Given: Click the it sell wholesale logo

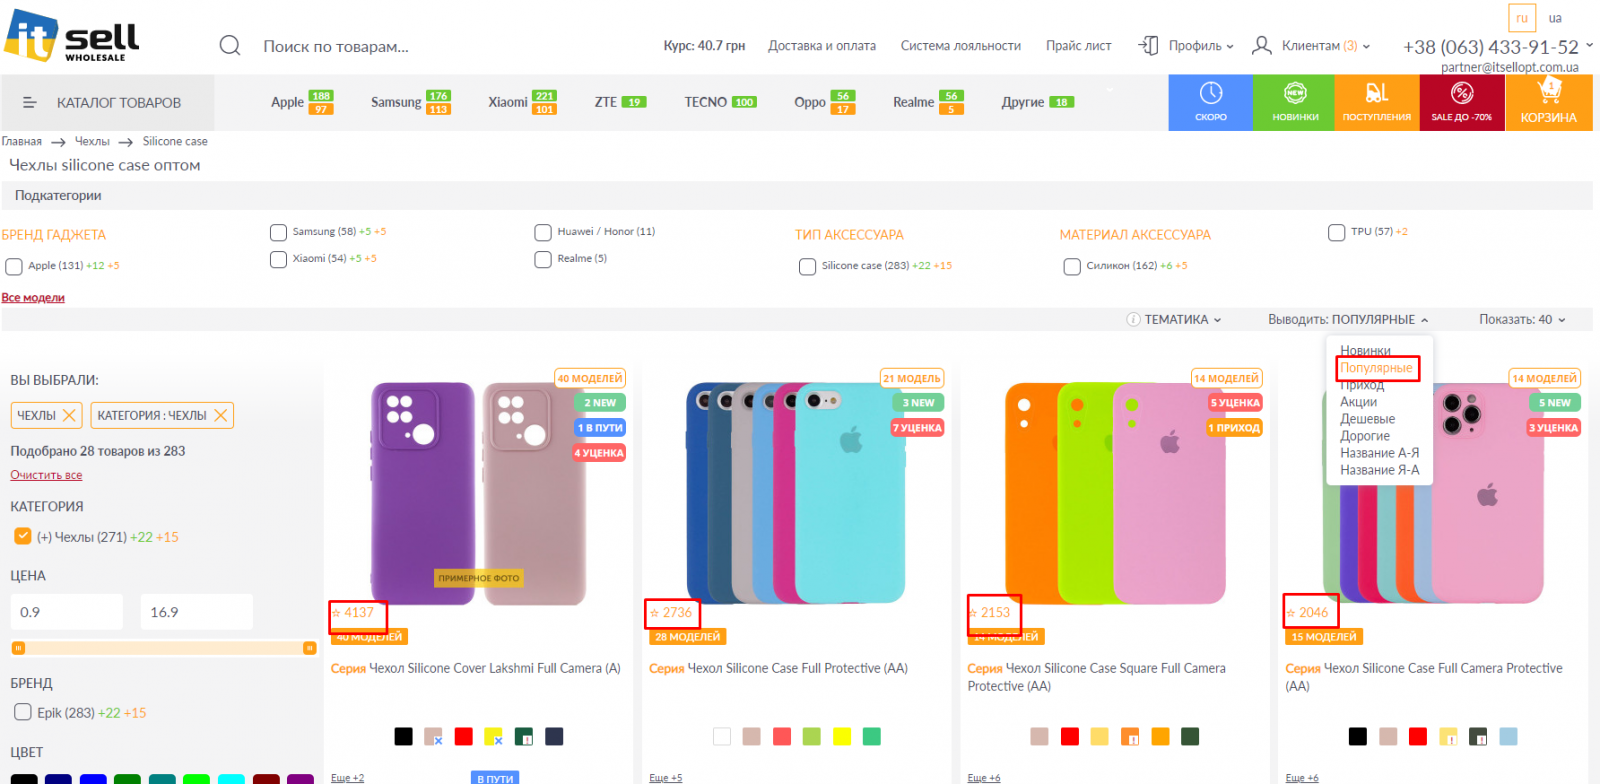Looking at the screenshot, I should pyautogui.click(x=72, y=37).
